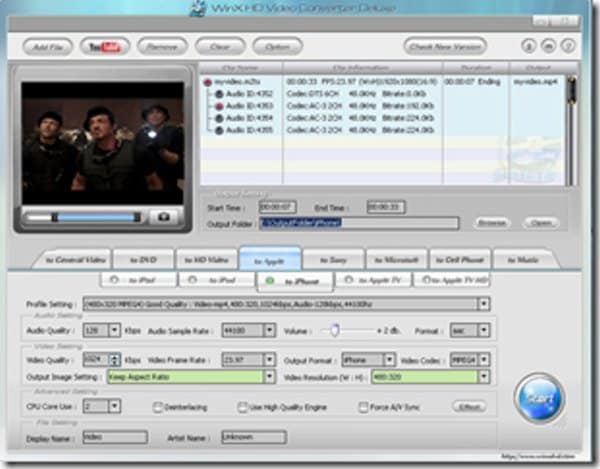Screen dimensions: 600x469
Task: Open the to HD Video tab
Action: pyautogui.click(x=207, y=260)
